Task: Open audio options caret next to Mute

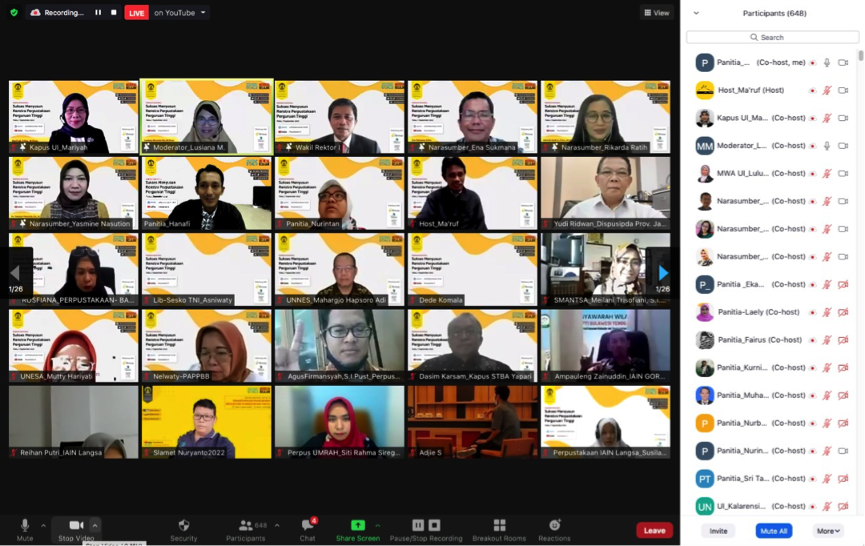Action: click(43, 525)
